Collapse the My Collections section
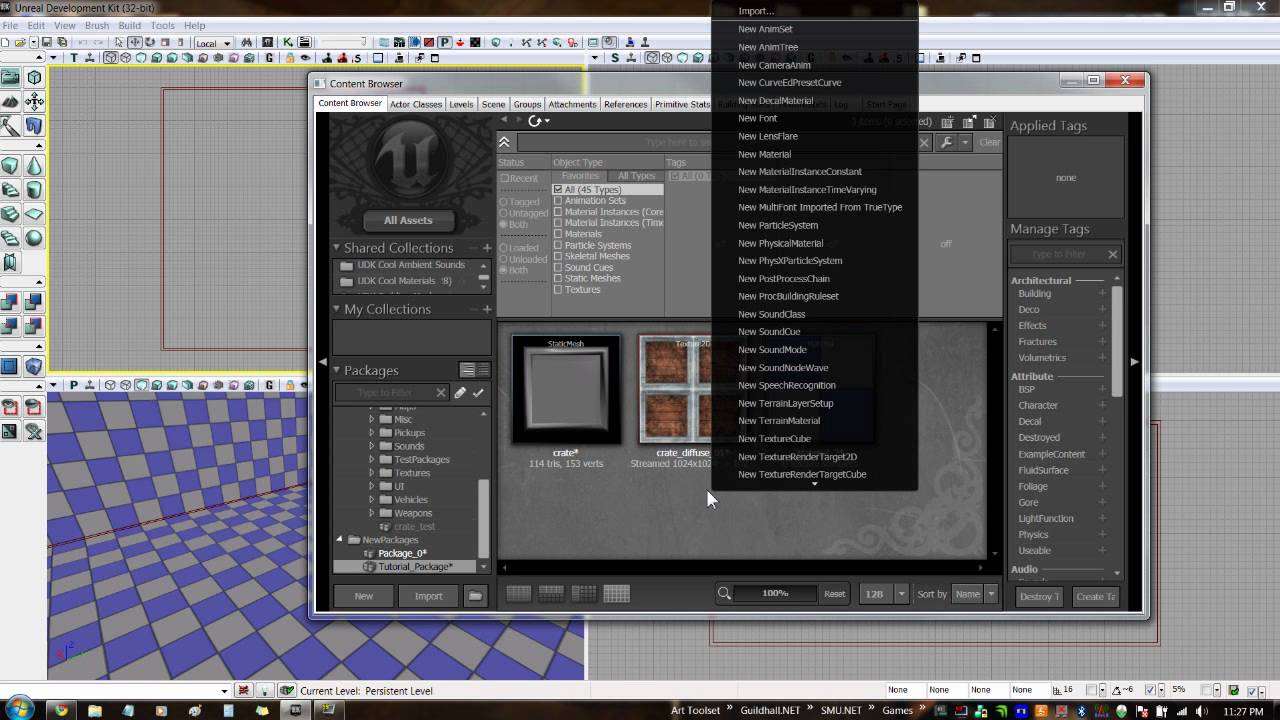1280x720 pixels. click(x=337, y=309)
